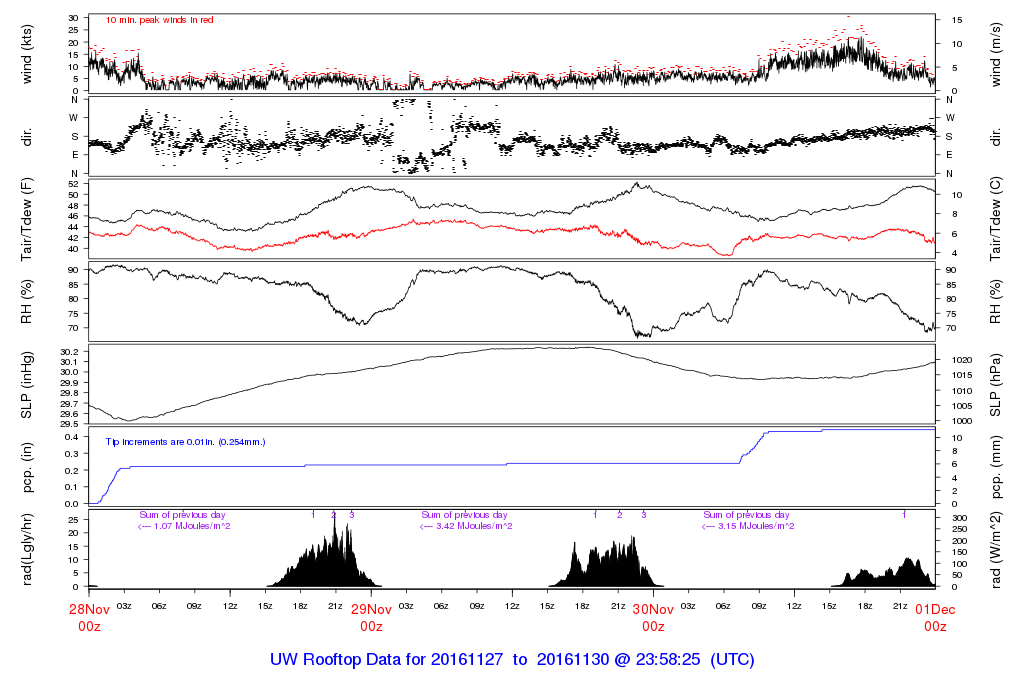Select the '01Dec' date label
Image resolution: width=1024 pixels, height=700 pixels.
[935, 610]
